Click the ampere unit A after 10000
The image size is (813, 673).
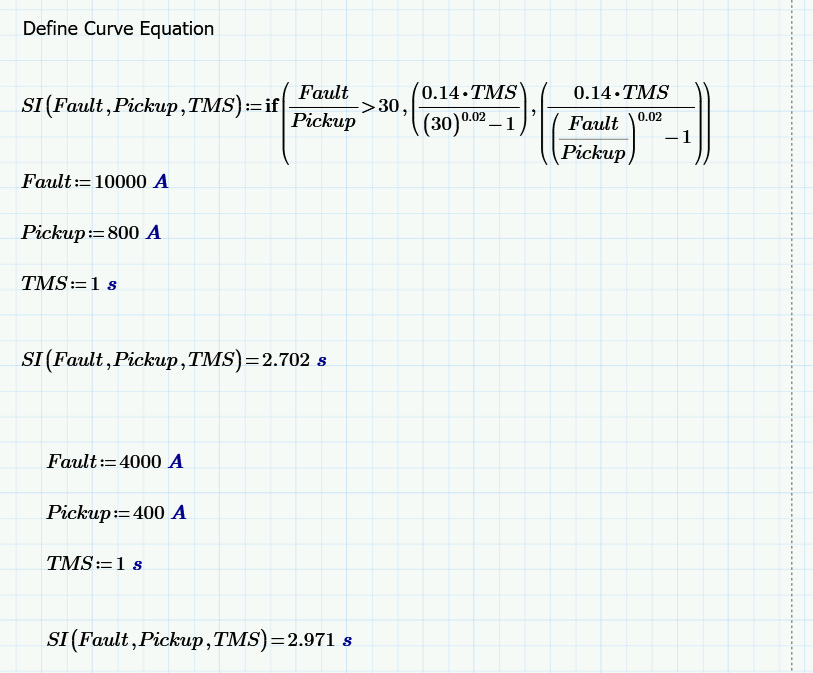[x=162, y=181]
